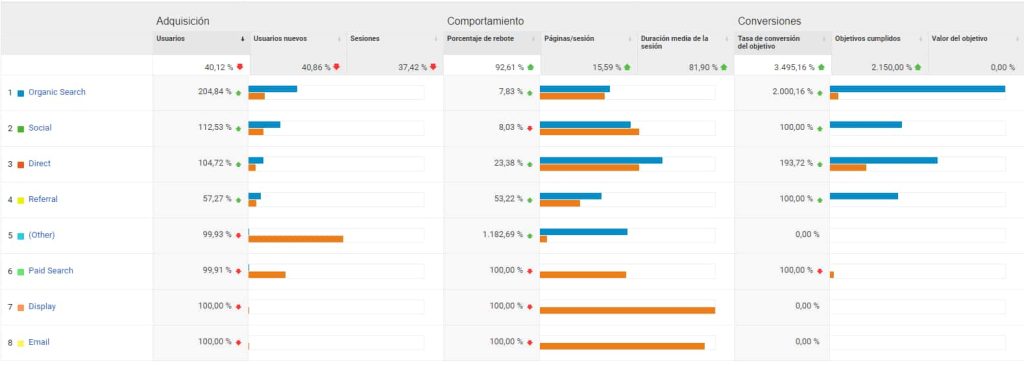The width and height of the screenshot is (1024, 365).
Task: Click the red arrow next to 99,93 %
Action: [238, 235]
